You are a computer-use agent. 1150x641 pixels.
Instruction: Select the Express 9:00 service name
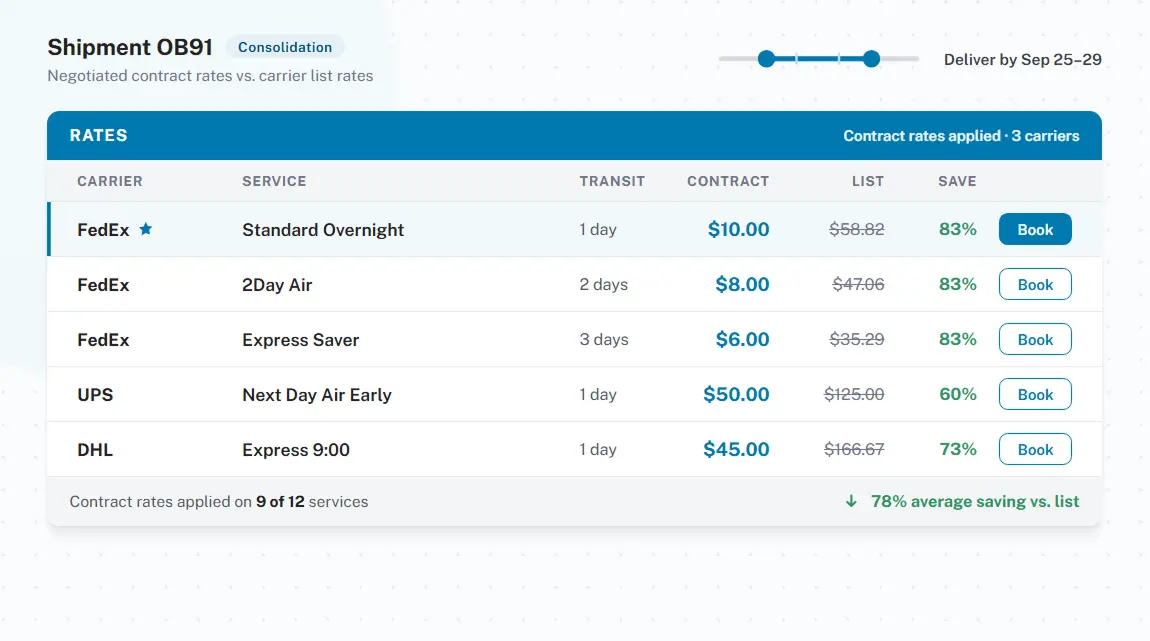[296, 450]
